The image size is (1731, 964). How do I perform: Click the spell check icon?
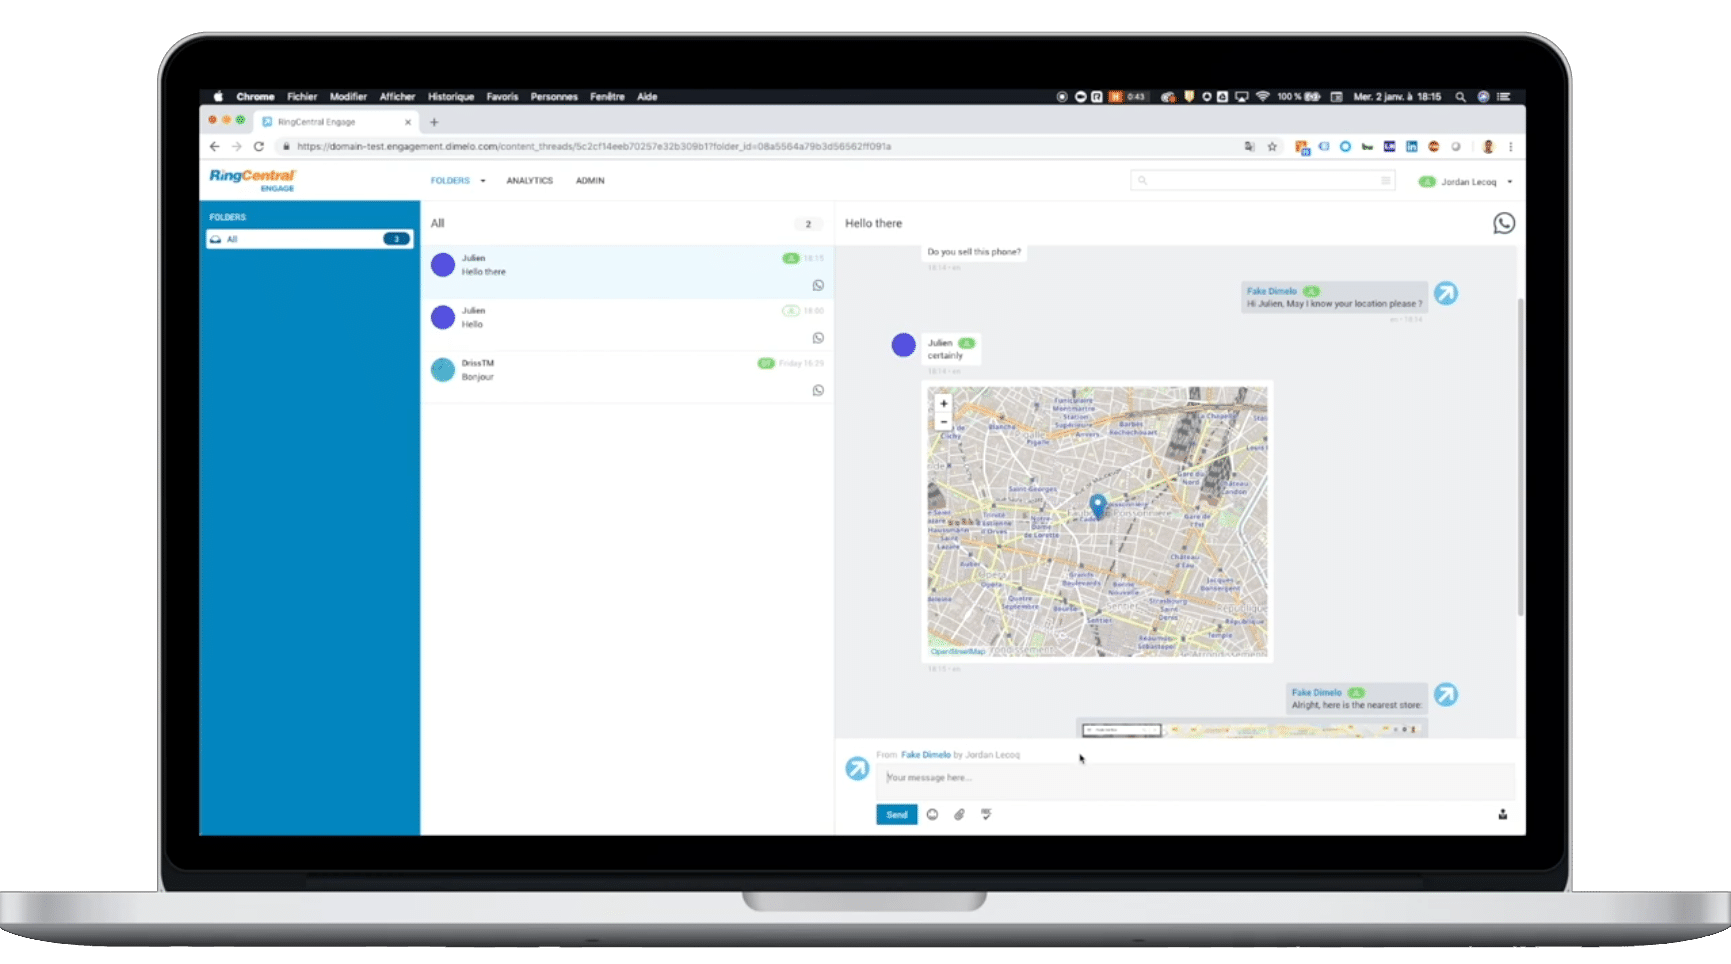pos(986,815)
